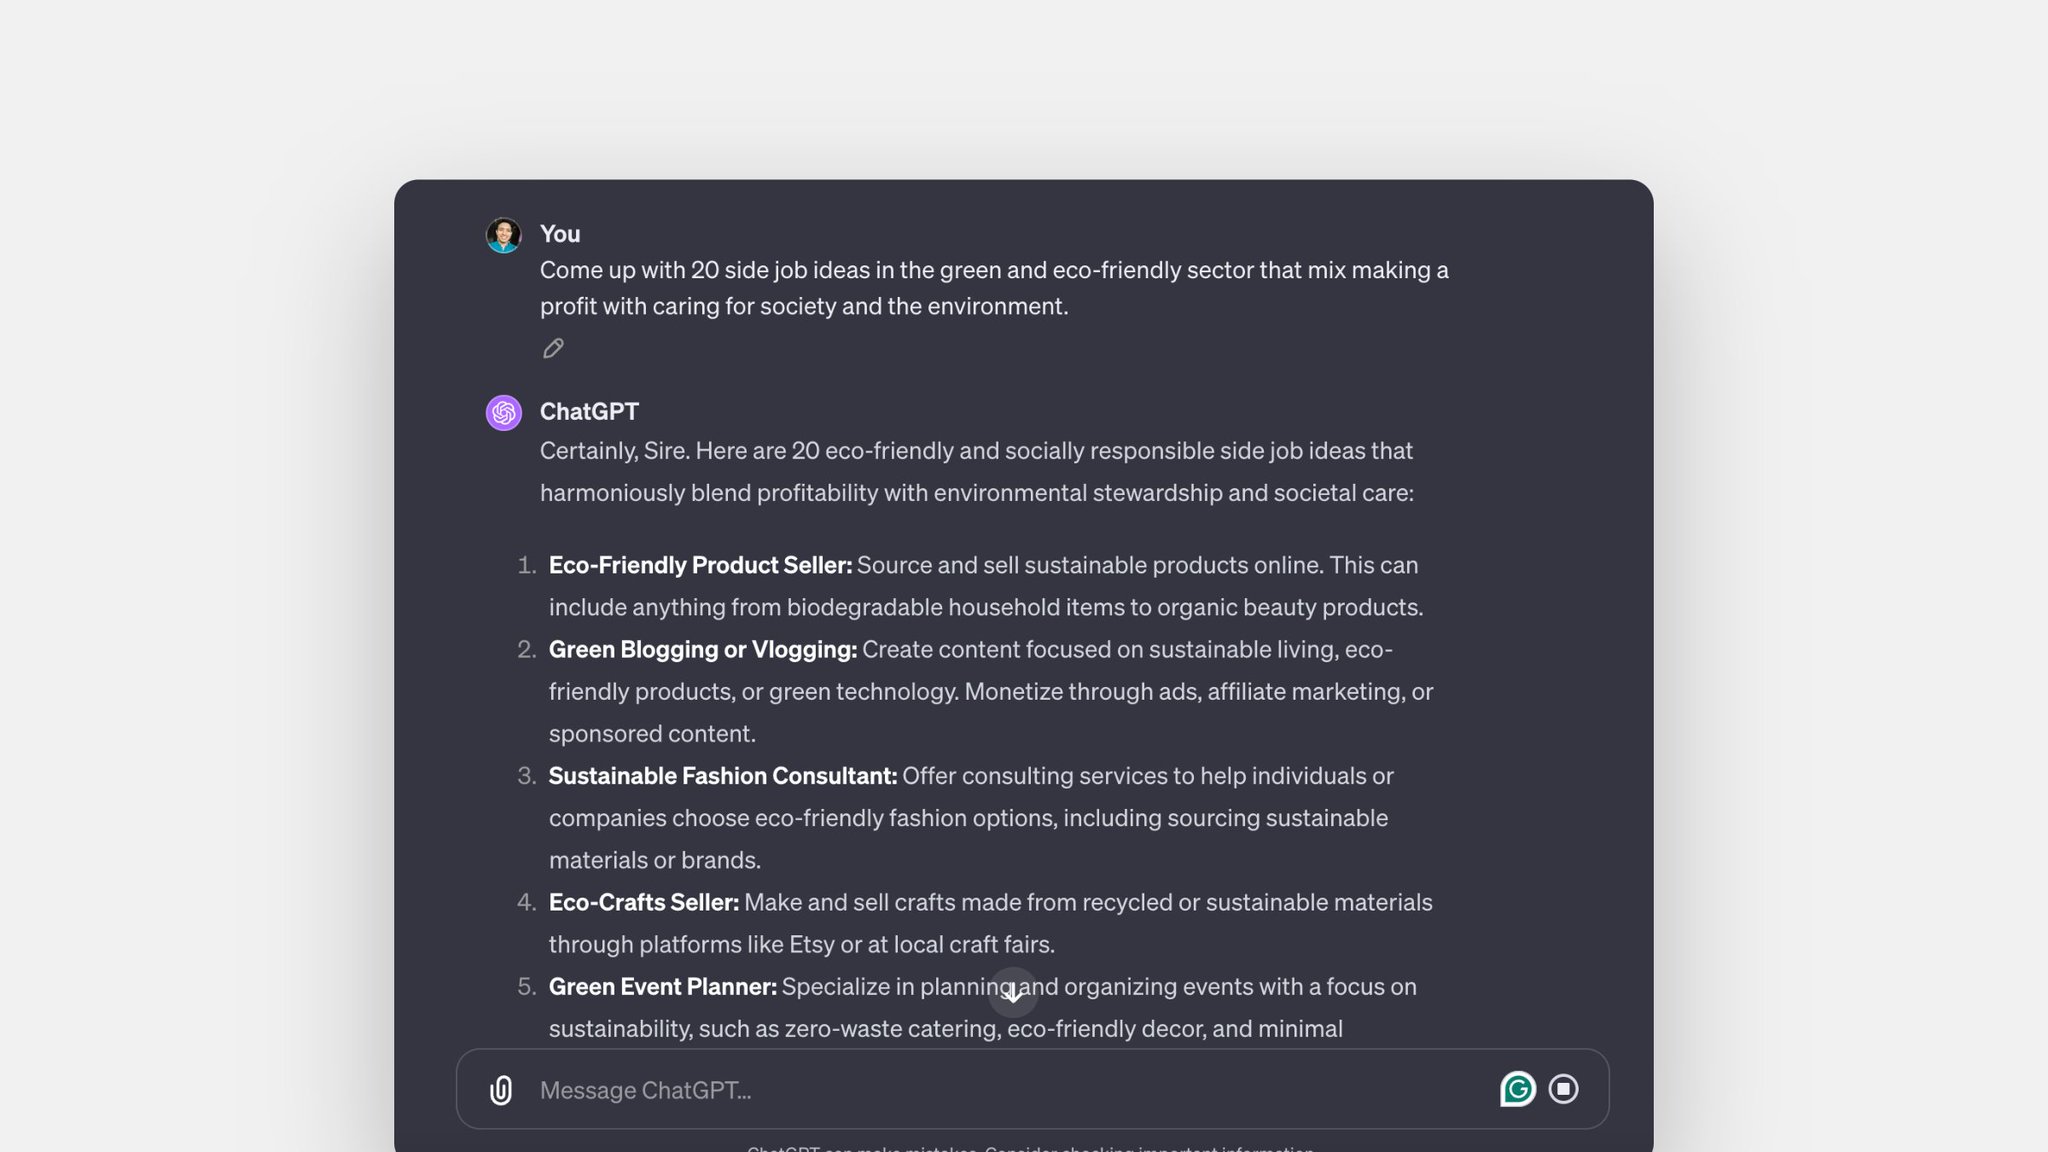Click the purple ChatGPT logo avatar
Viewport: 2048px width, 1152px height.
click(504, 412)
